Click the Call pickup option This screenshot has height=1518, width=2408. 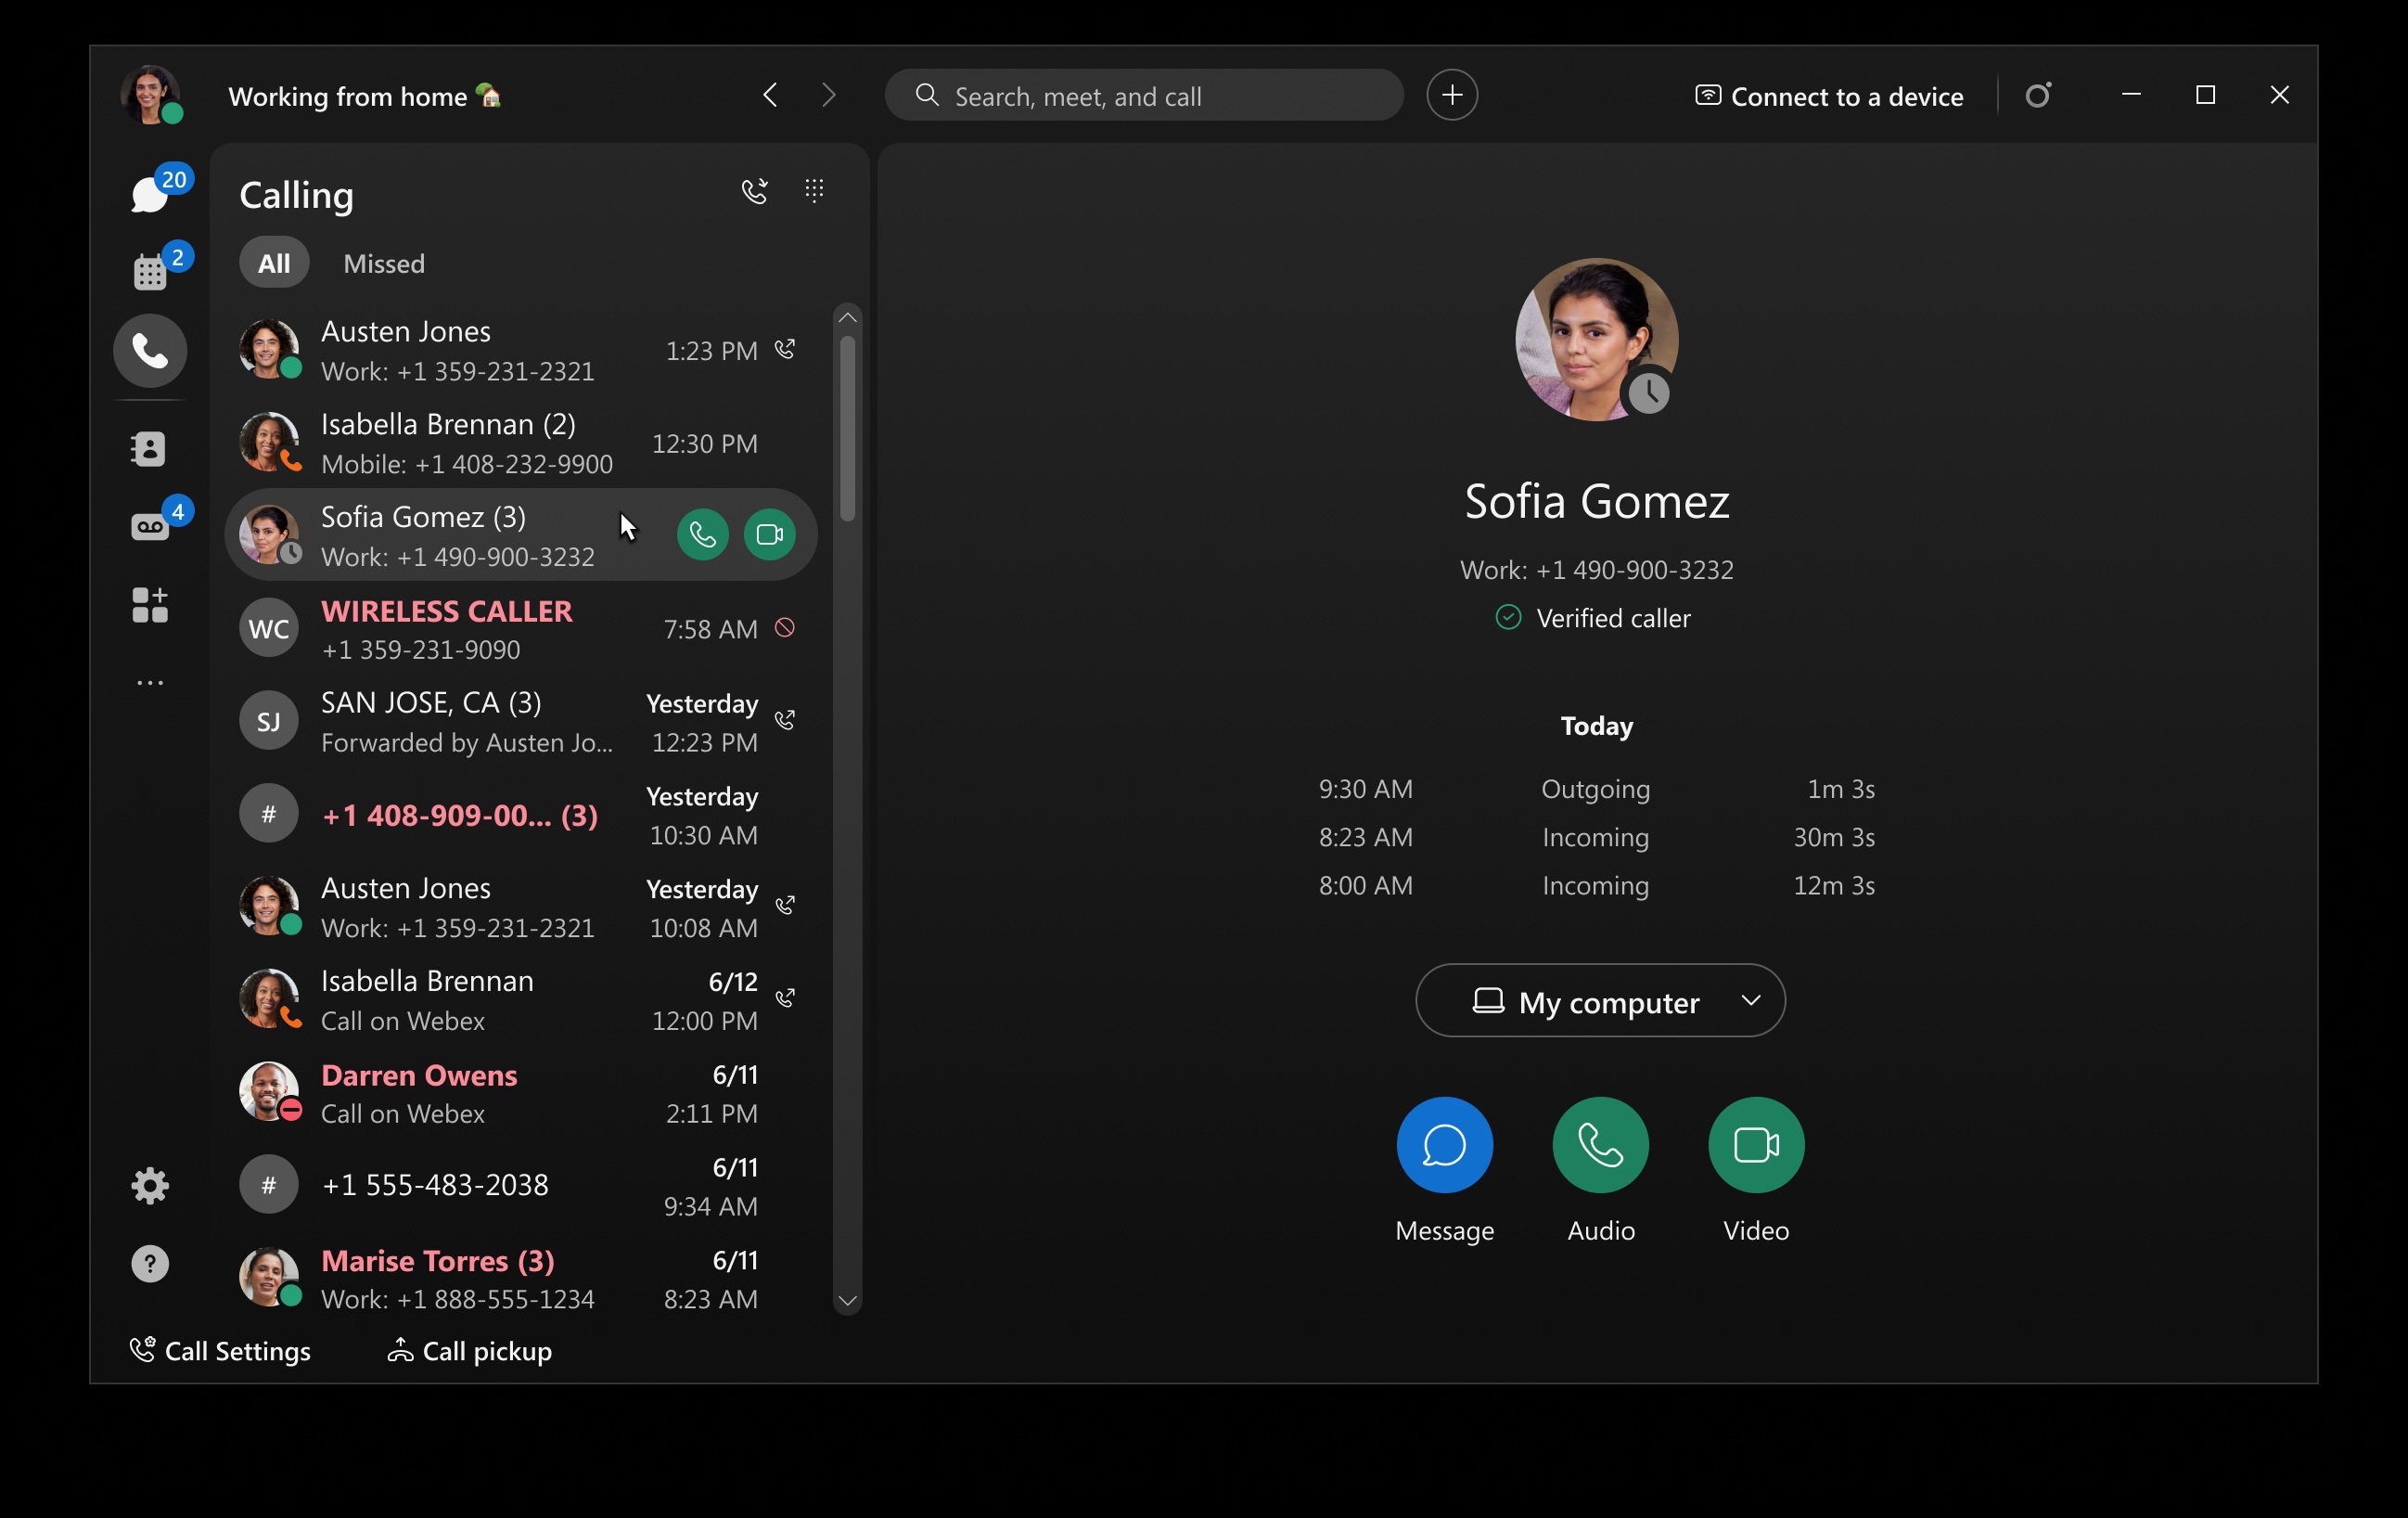[468, 1350]
